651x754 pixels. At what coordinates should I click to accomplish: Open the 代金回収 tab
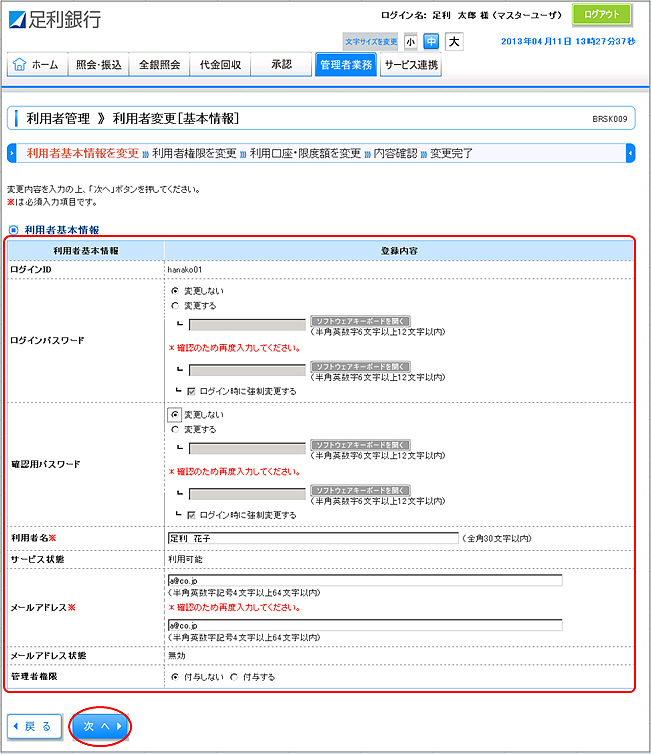coord(220,64)
